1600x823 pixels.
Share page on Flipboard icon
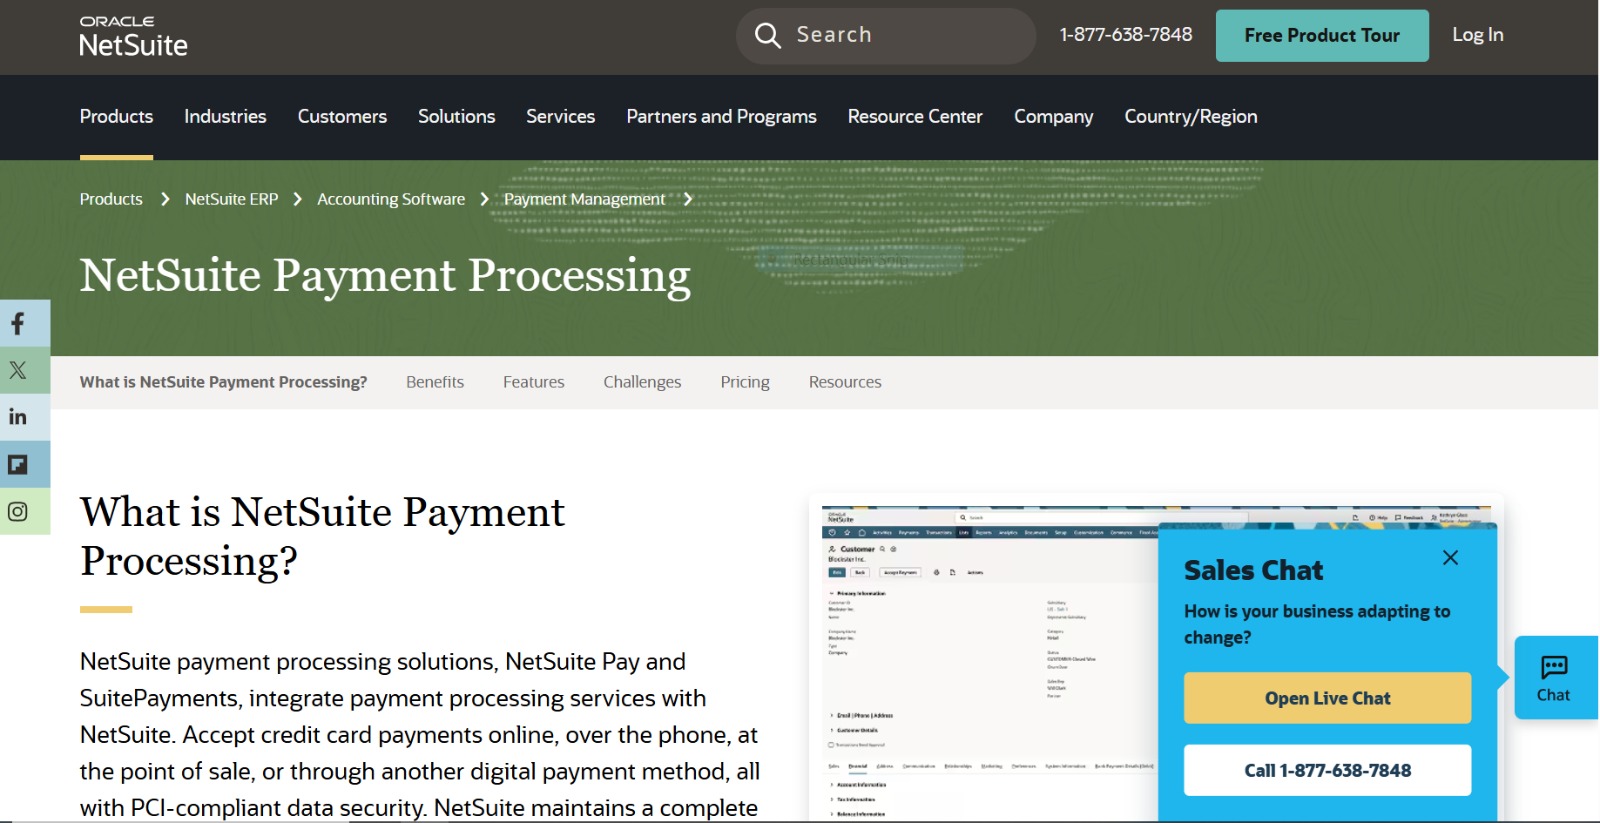18,464
